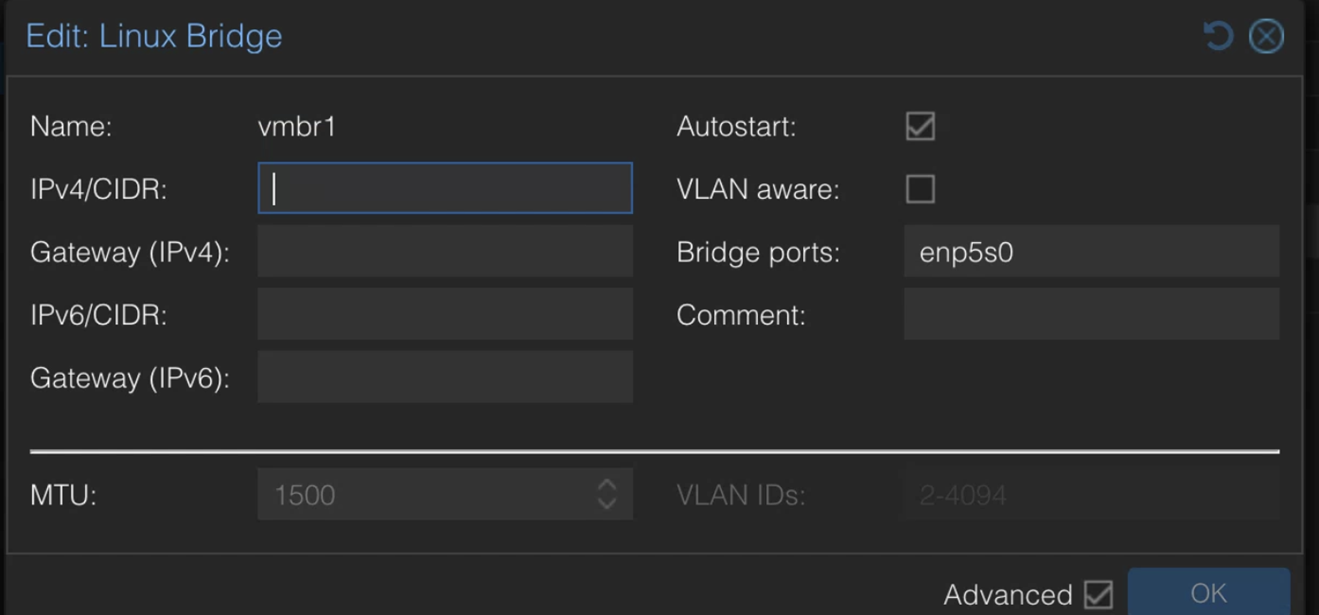Decrease MTU with the down arrow

click(607, 503)
